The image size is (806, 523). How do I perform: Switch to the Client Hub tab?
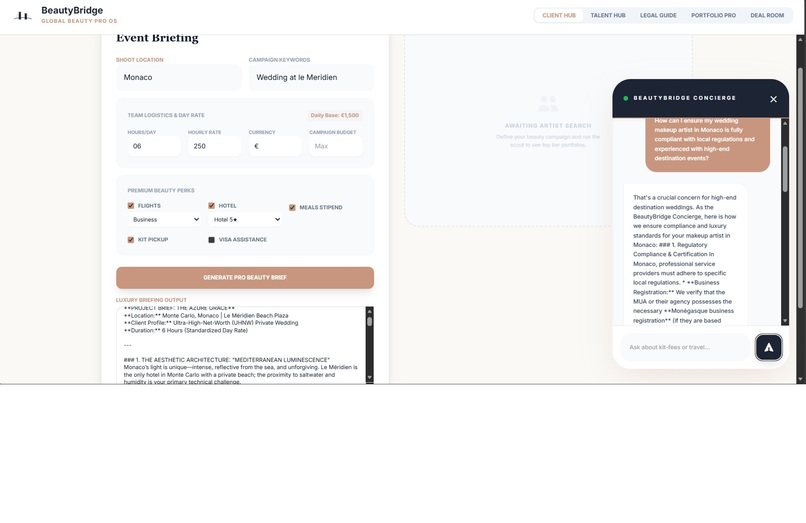(x=559, y=15)
